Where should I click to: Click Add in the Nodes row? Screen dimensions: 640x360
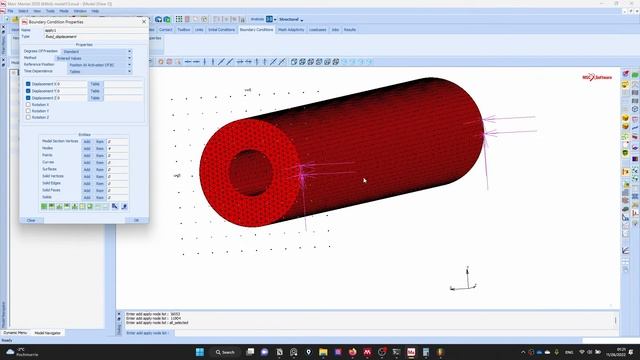(87, 149)
